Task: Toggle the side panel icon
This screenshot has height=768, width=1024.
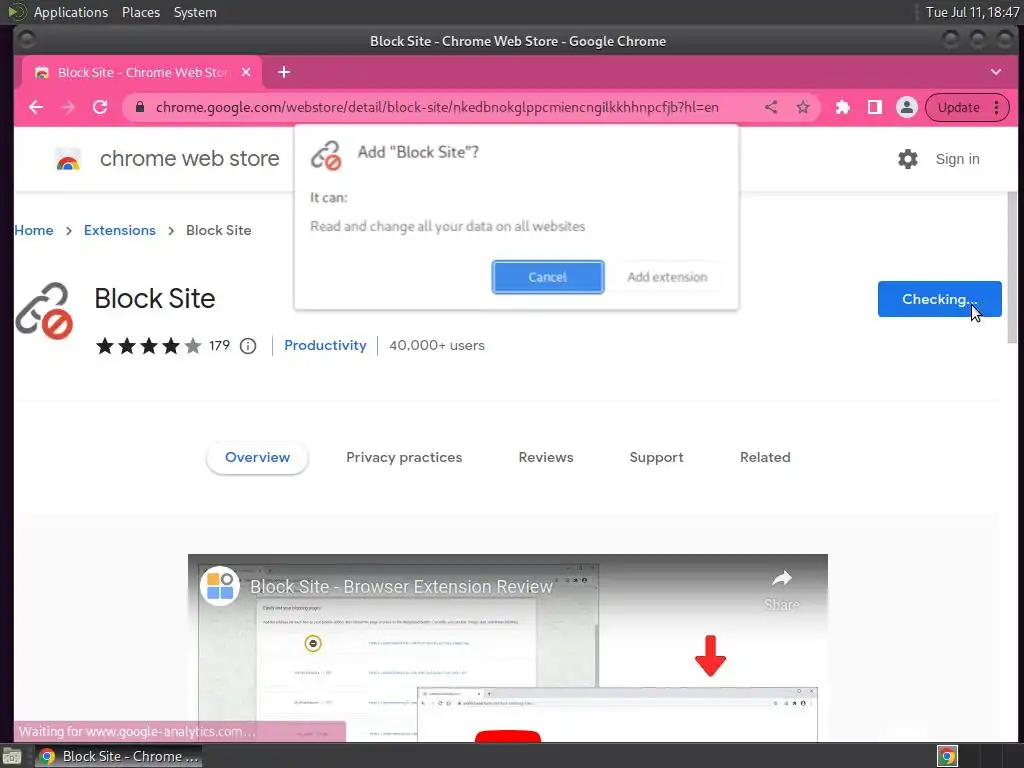Action: point(874,107)
